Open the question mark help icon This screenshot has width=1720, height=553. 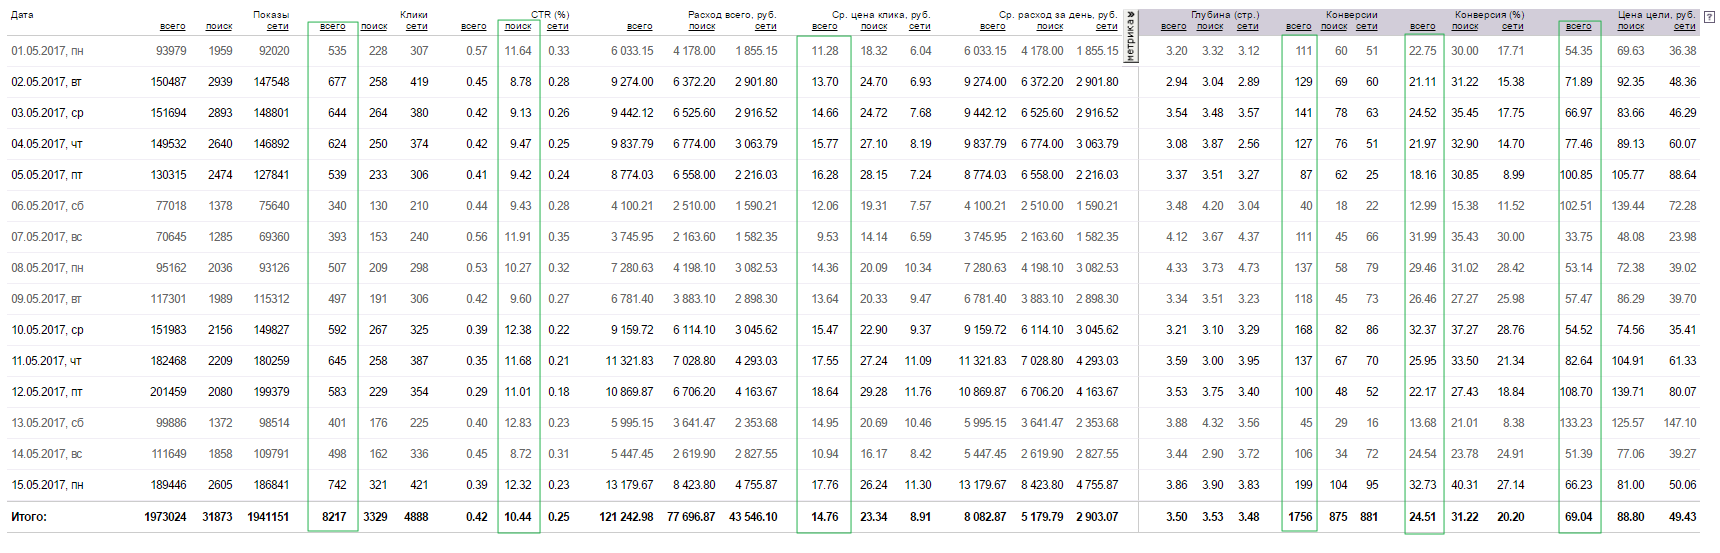click(x=1710, y=17)
